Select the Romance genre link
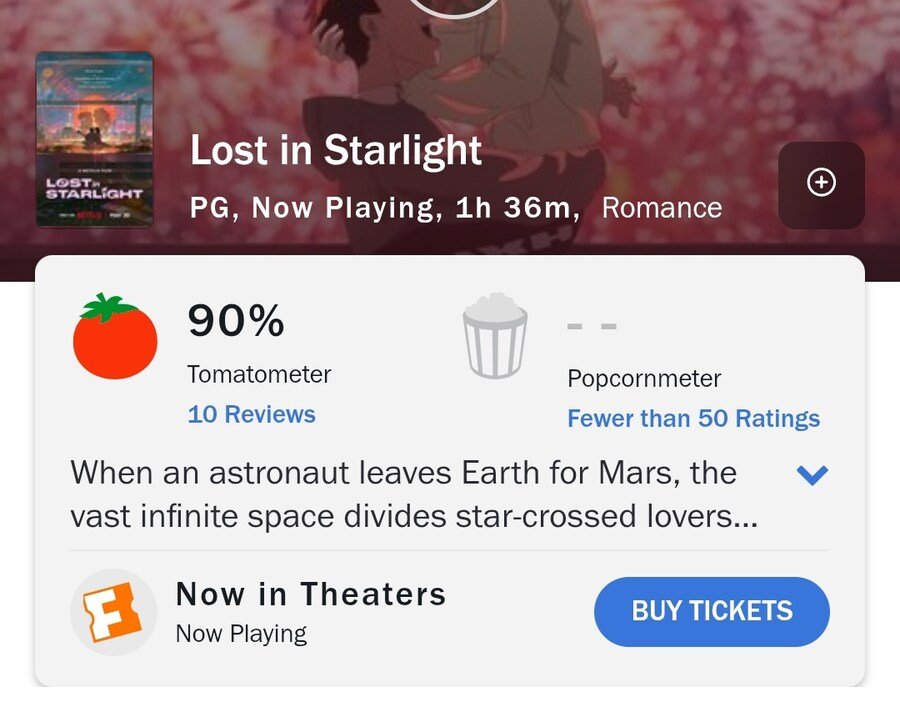 [662, 208]
